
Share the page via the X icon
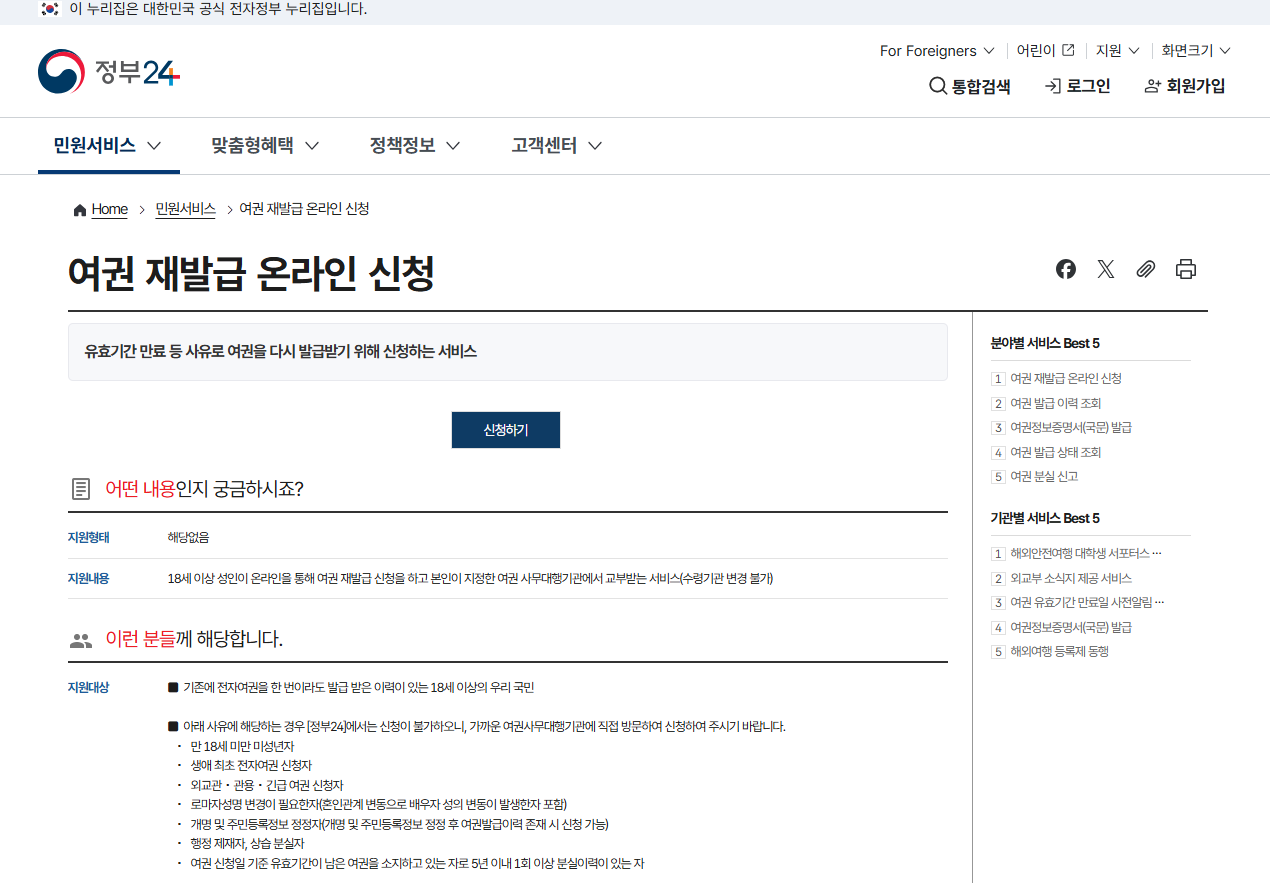tap(1105, 269)
